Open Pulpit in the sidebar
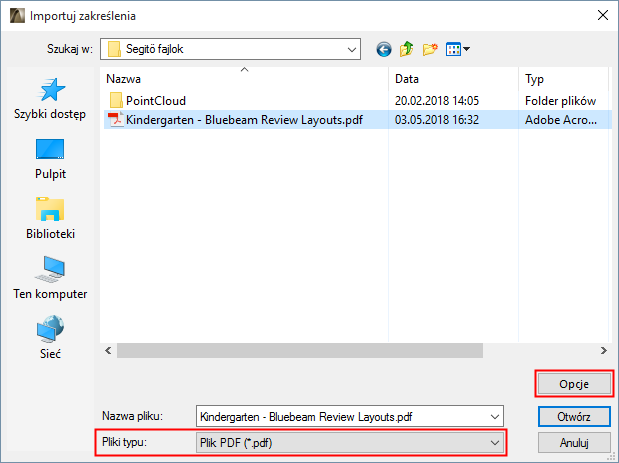Screen dimensions: 619x463 [50, 159]
